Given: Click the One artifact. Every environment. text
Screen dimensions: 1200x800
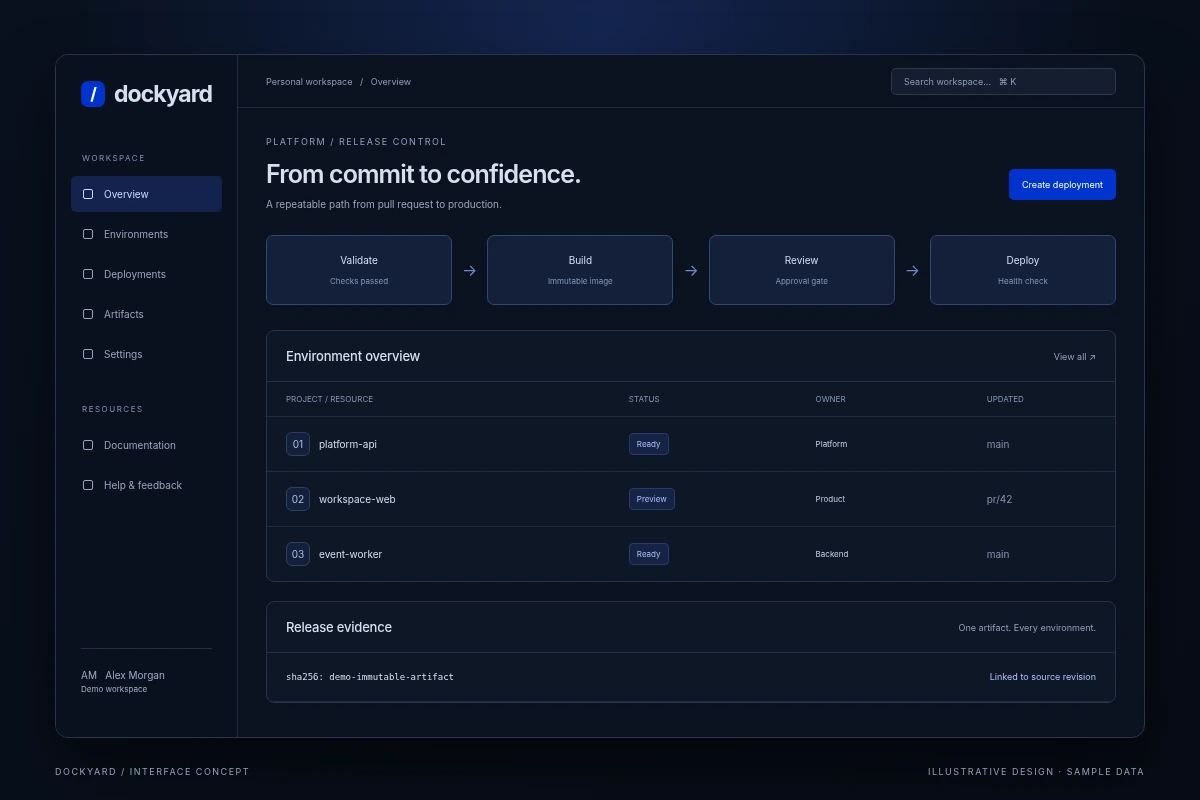Looking at the screenshot, I should point(1027,628).
